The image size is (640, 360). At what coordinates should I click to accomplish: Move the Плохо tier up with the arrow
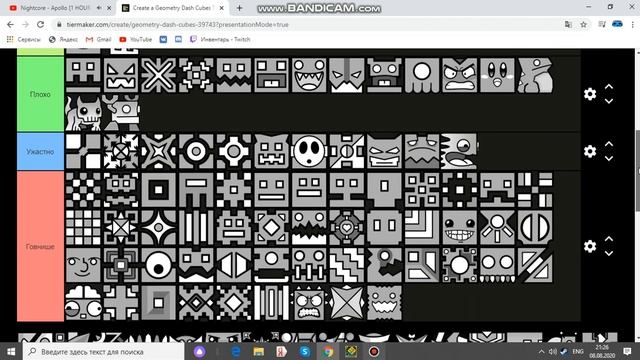tap(609, 87)
